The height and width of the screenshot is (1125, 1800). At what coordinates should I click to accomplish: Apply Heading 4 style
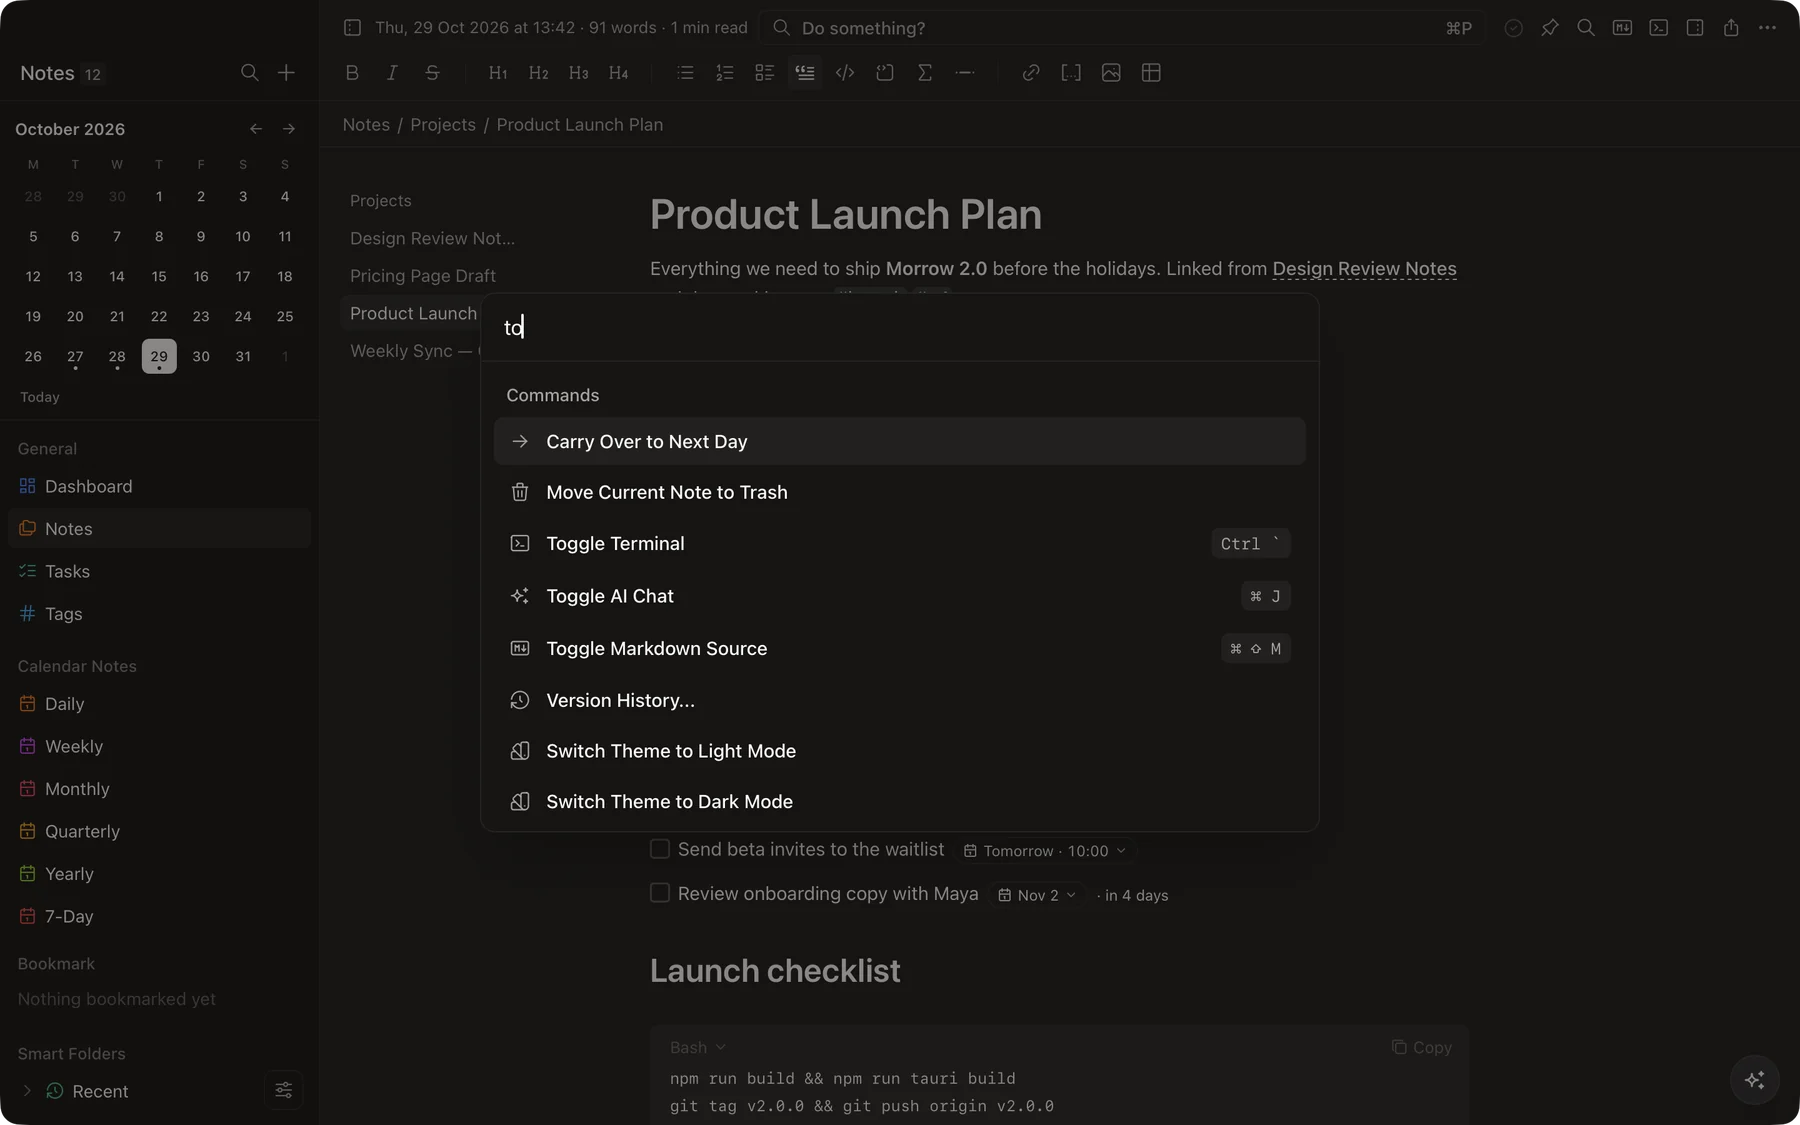coord(618,73)
